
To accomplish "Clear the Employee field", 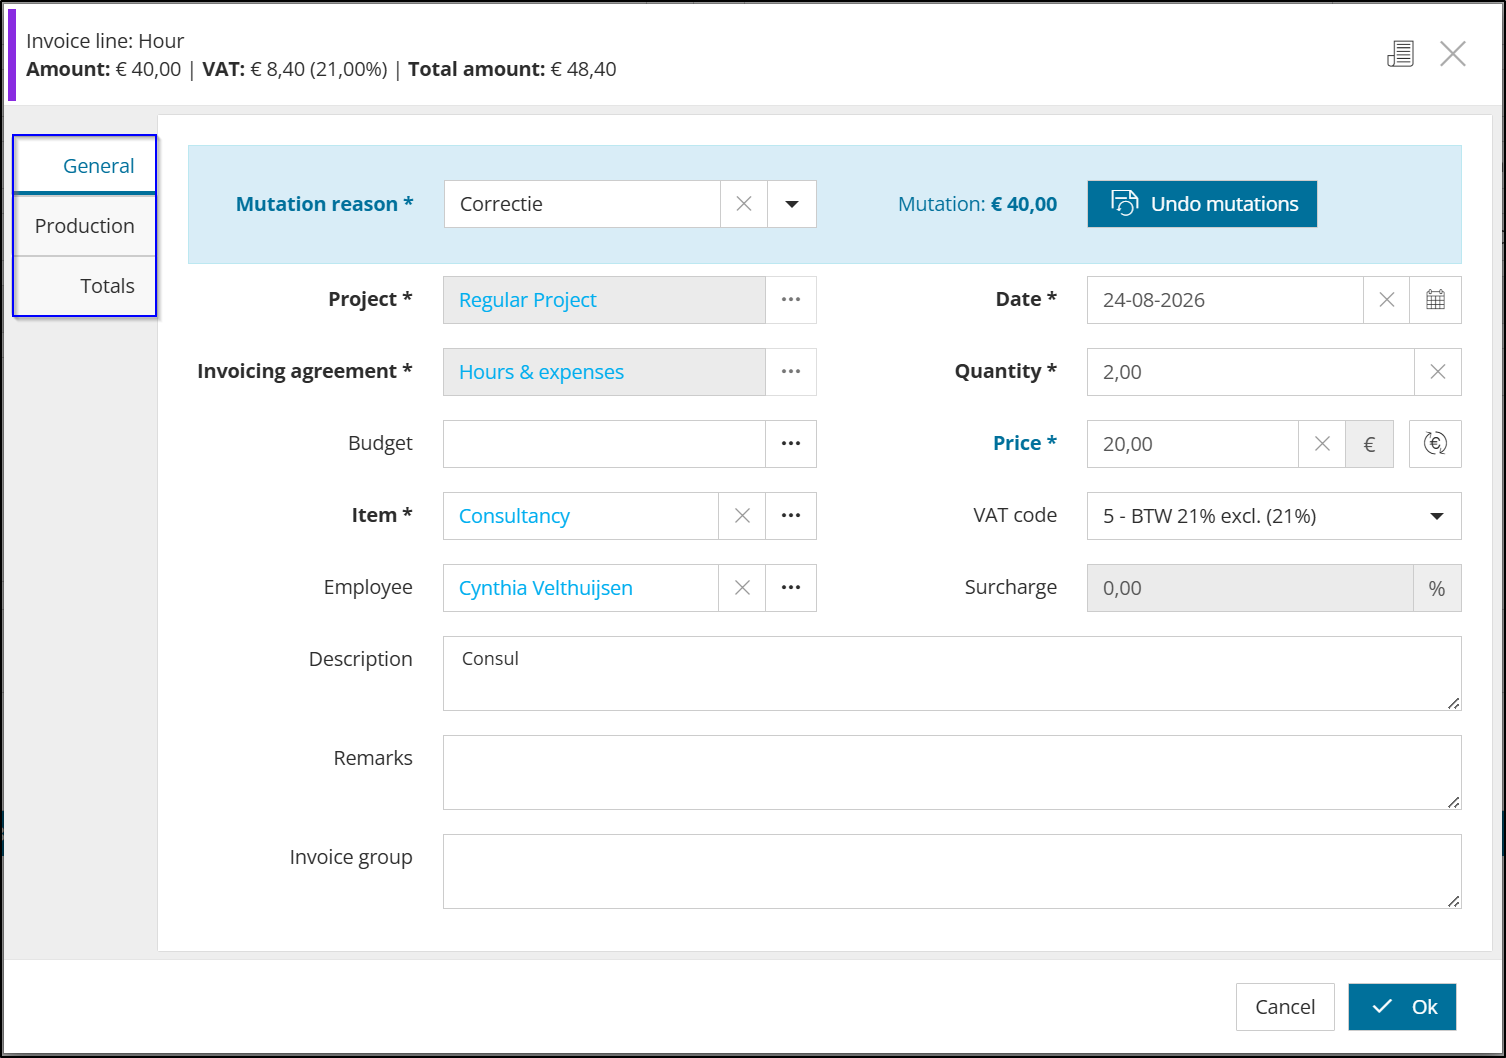I will tap(742, 588).
